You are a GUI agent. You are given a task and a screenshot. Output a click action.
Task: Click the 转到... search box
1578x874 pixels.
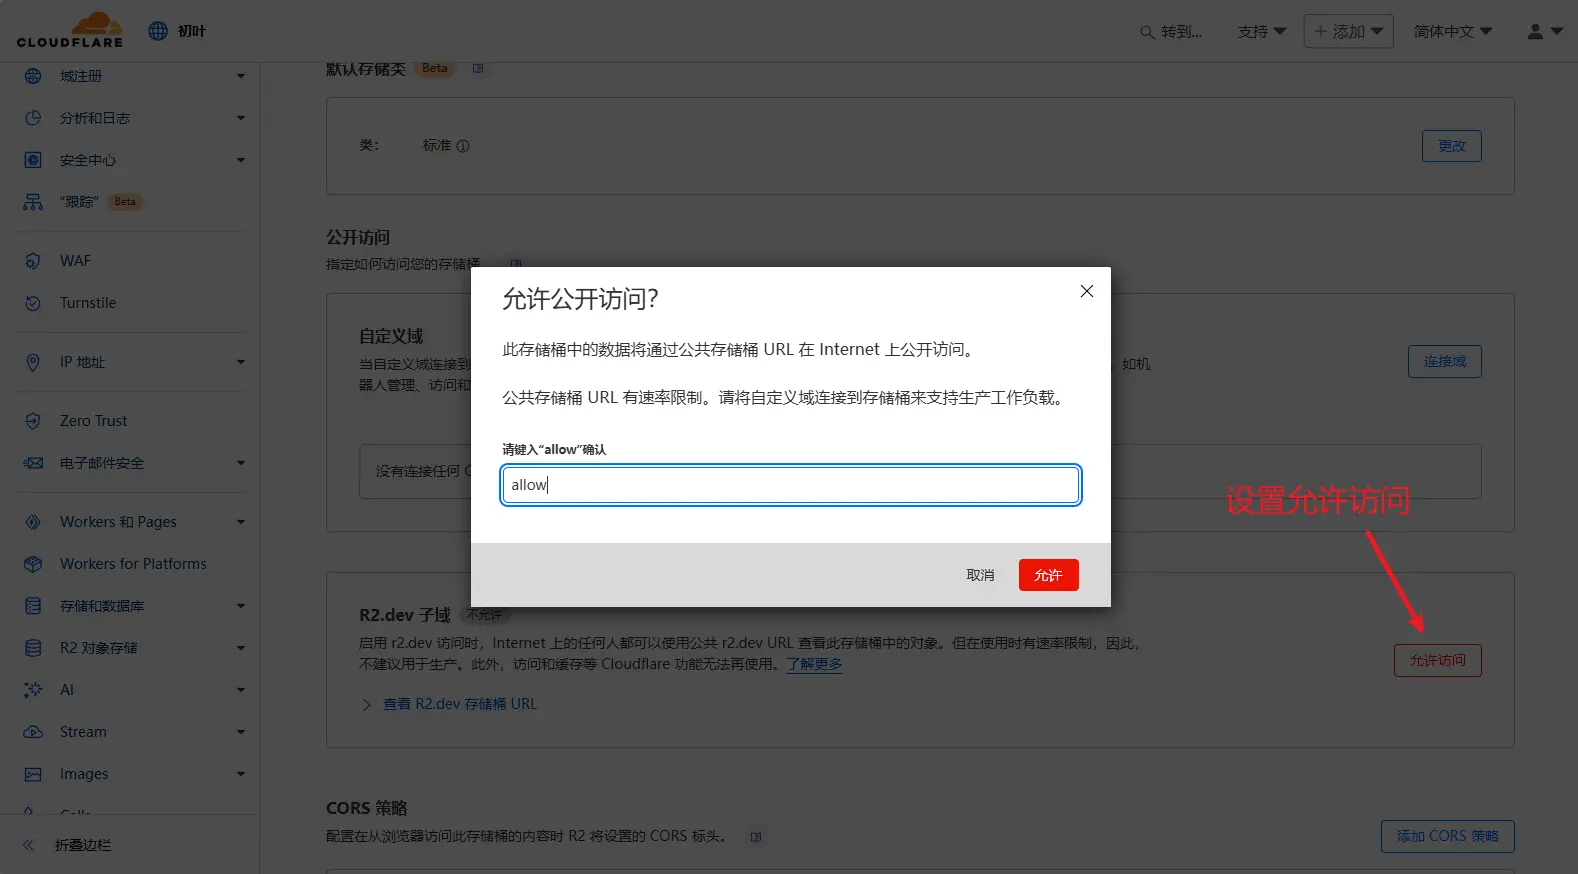coord(1172,32)
